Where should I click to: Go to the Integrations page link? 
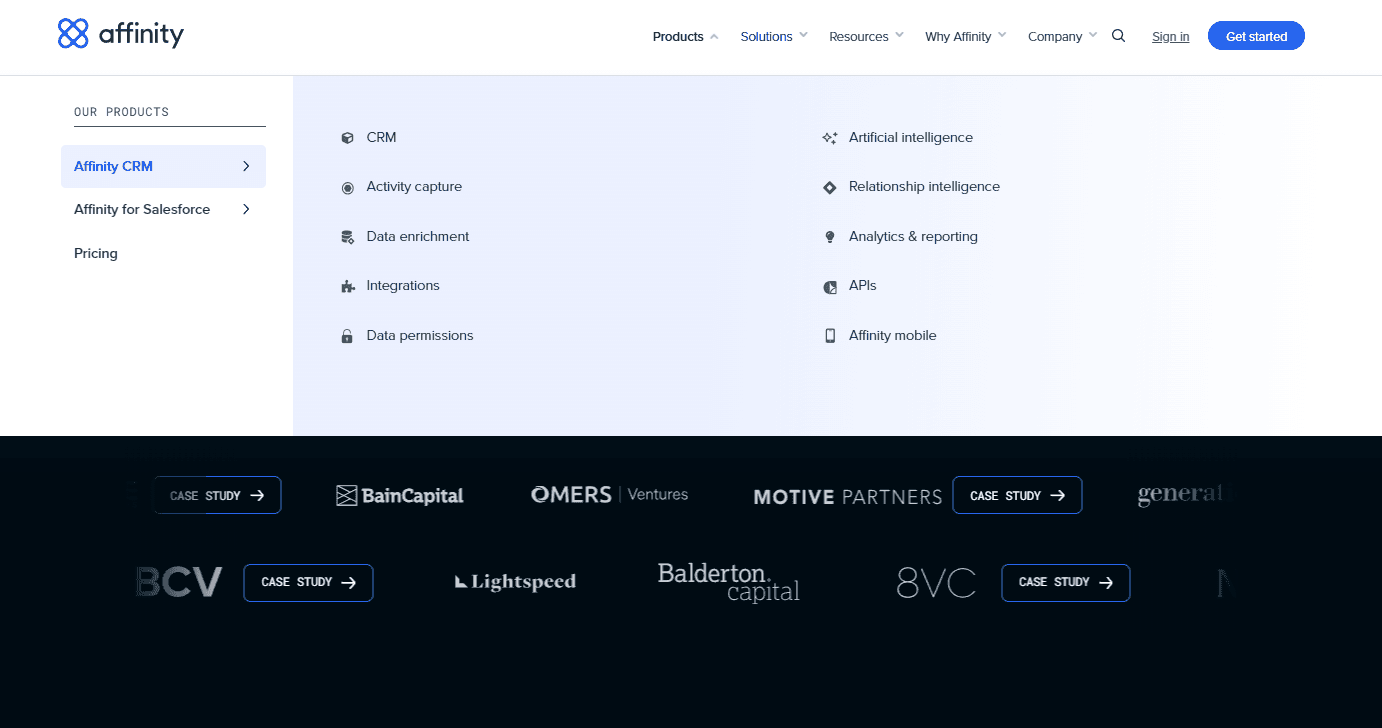(403, 286)
